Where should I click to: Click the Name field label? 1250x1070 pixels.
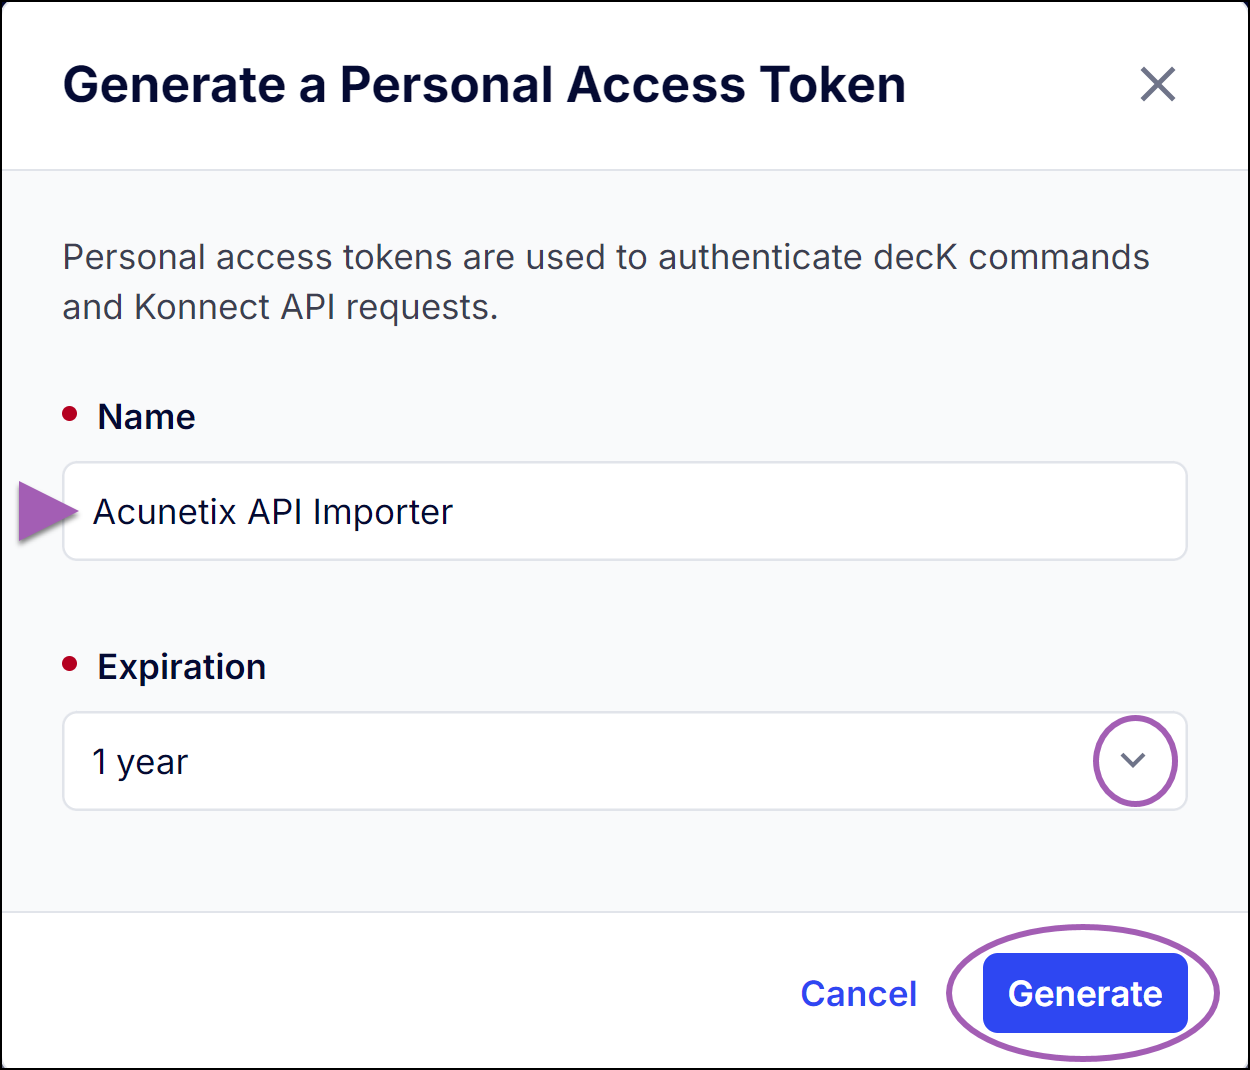pos(146,416)
